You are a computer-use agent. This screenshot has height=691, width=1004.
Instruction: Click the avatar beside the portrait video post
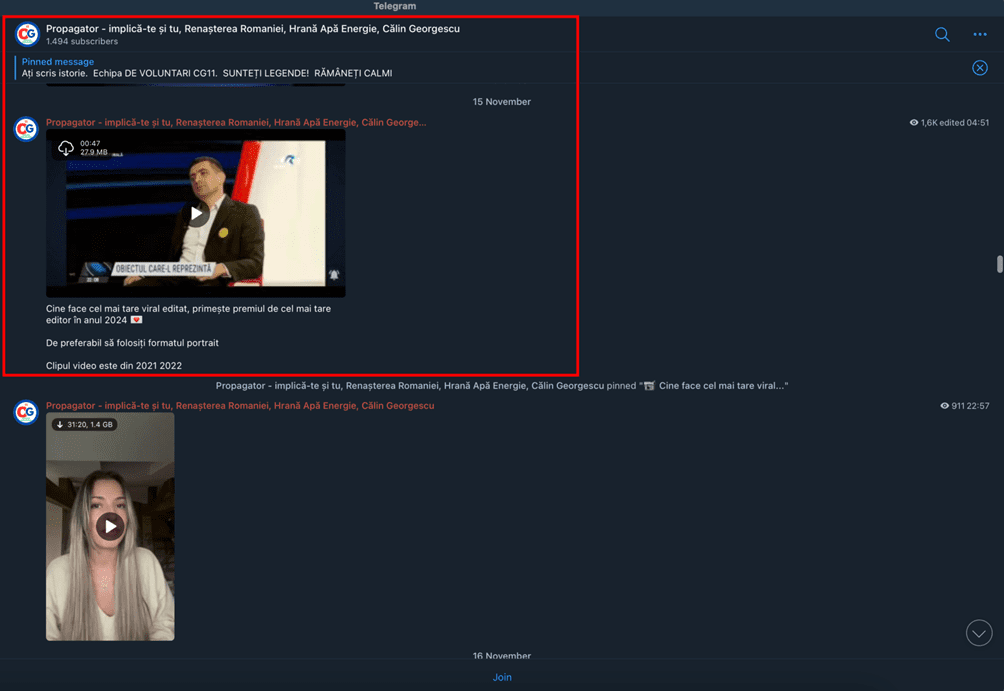click(26, 412)
